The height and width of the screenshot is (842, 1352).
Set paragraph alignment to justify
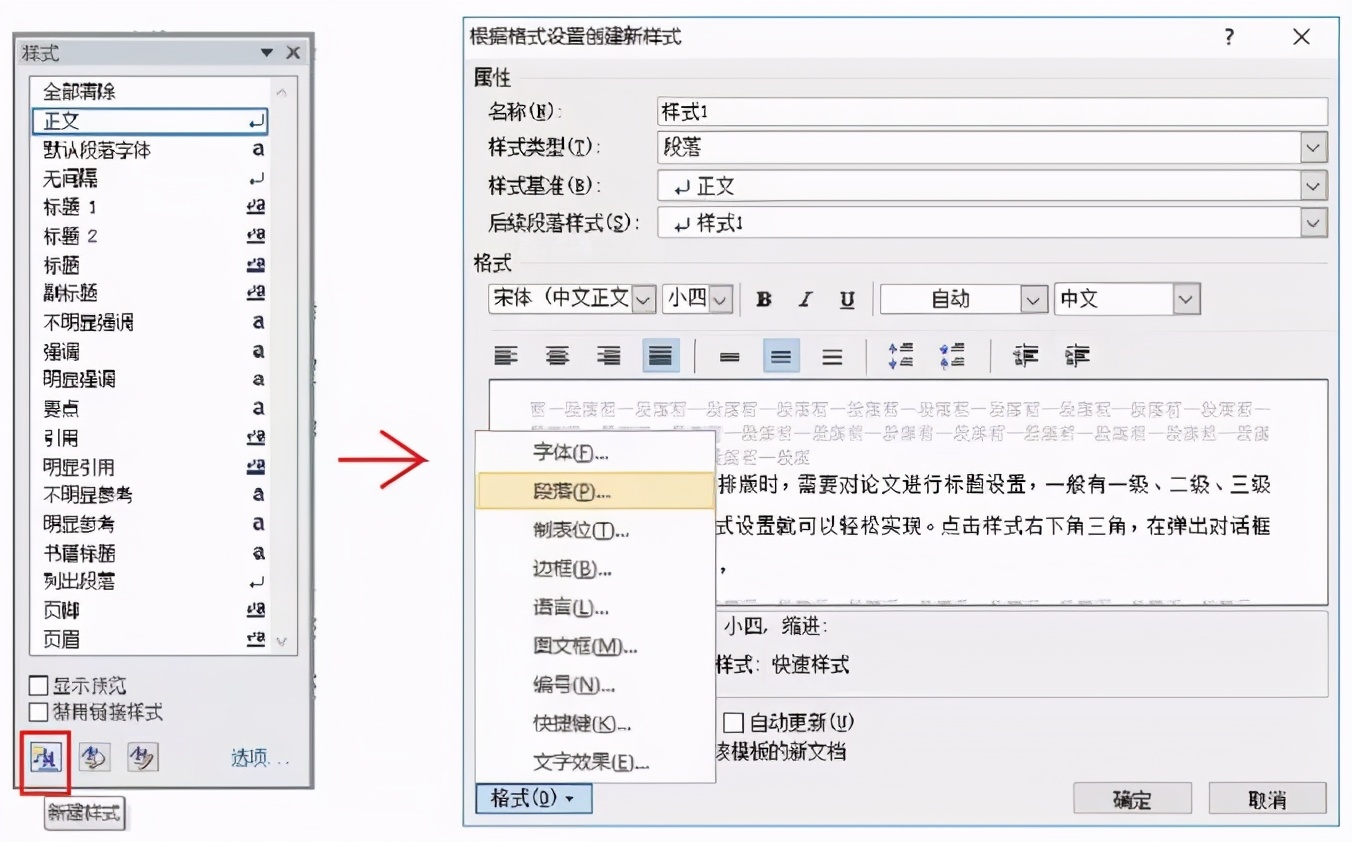660,356
